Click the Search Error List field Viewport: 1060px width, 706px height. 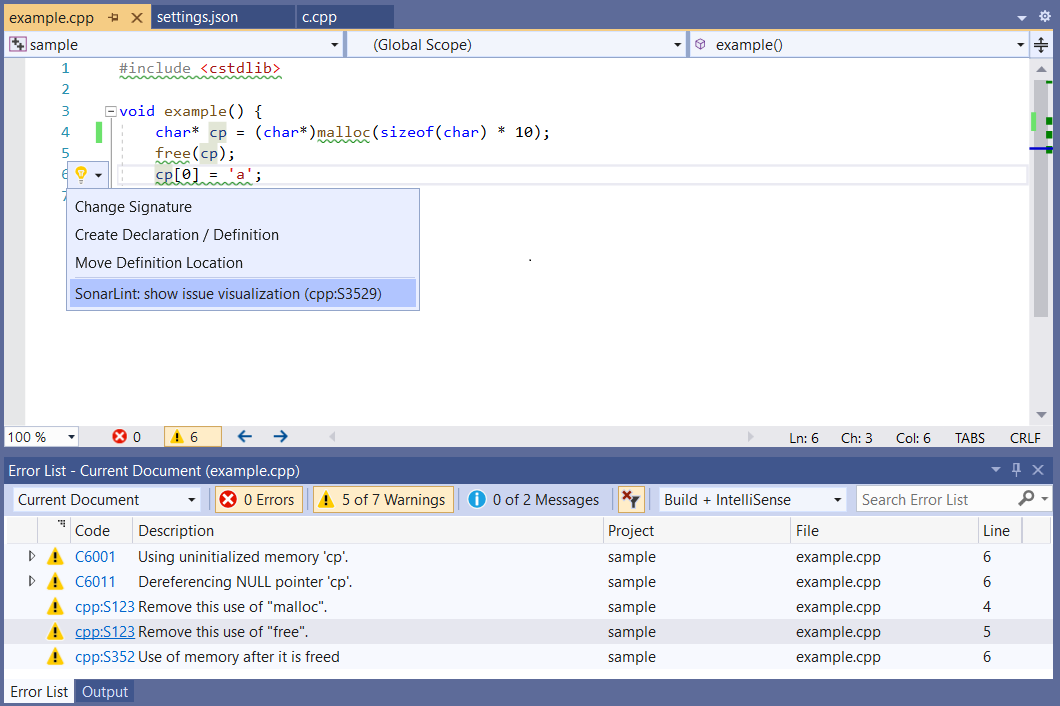point(936,500)
